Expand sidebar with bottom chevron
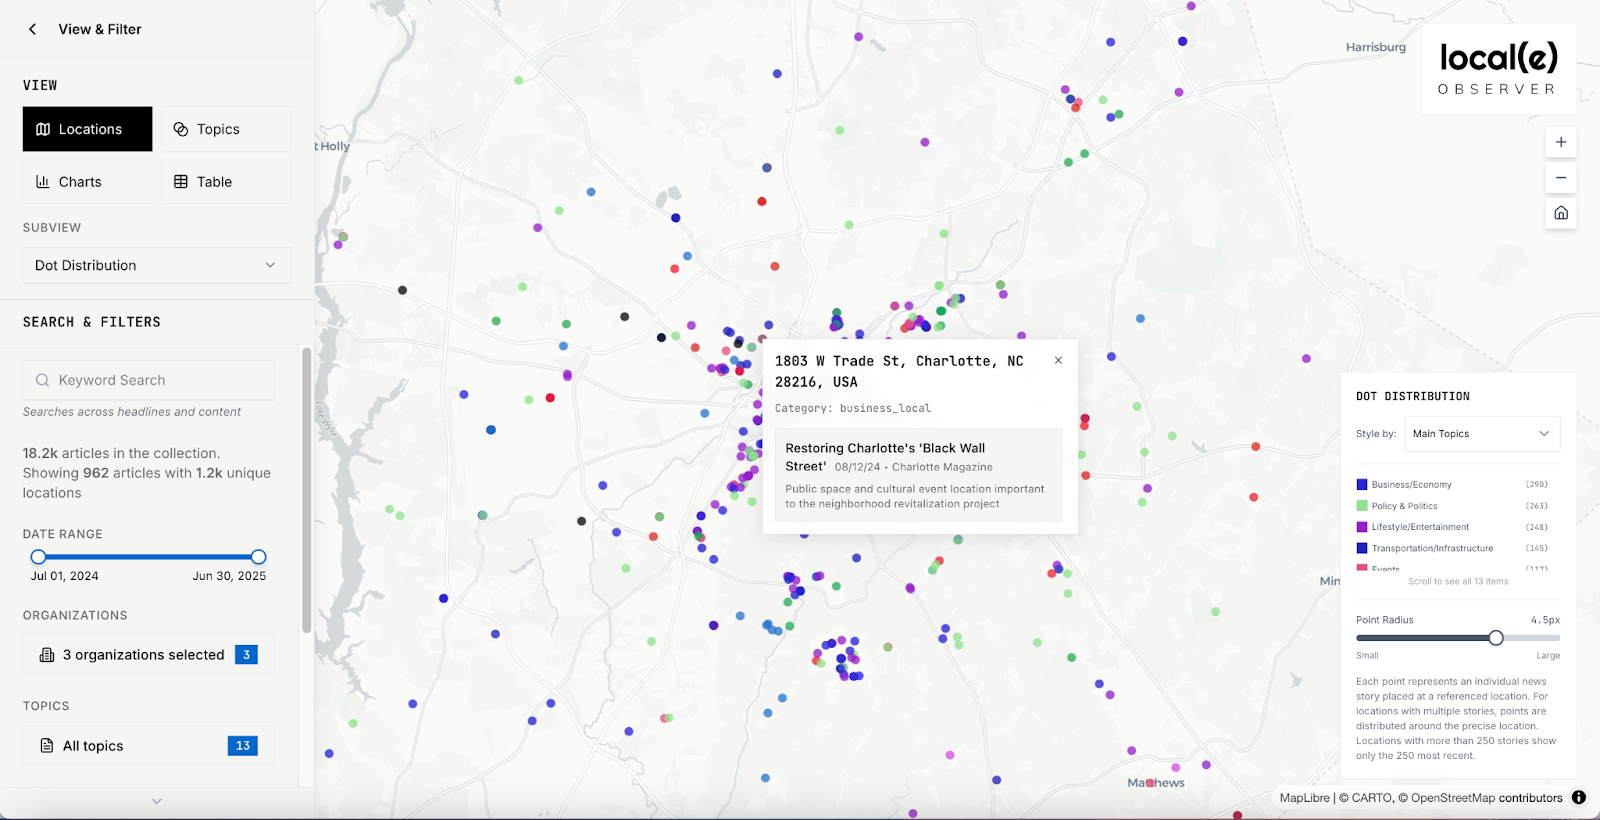 pyautogui.click(x=156, y=801)
